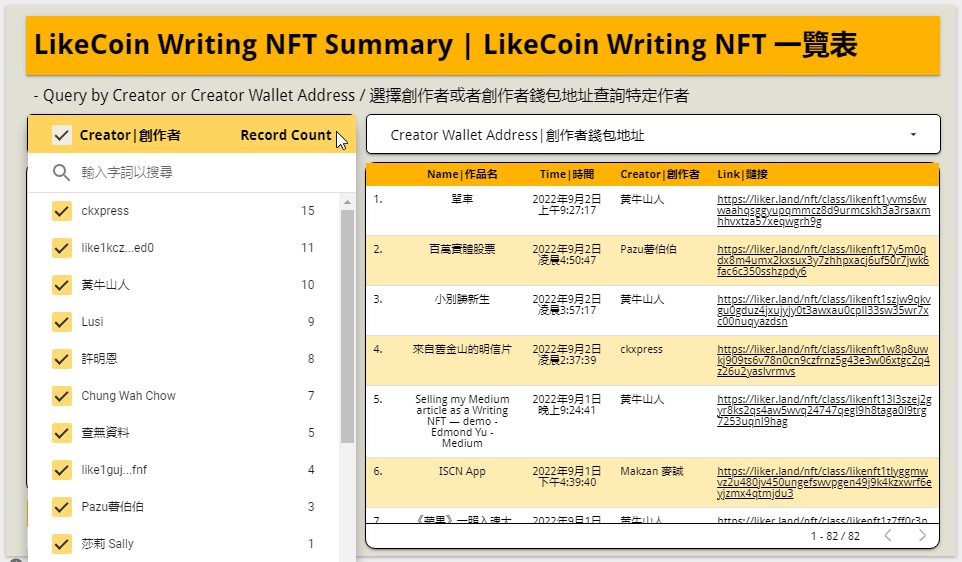Screen dimensions: 962x562
Task: Uncheck the 莎莉 Sally creator checkbox
Action: (x=61, y=544)
